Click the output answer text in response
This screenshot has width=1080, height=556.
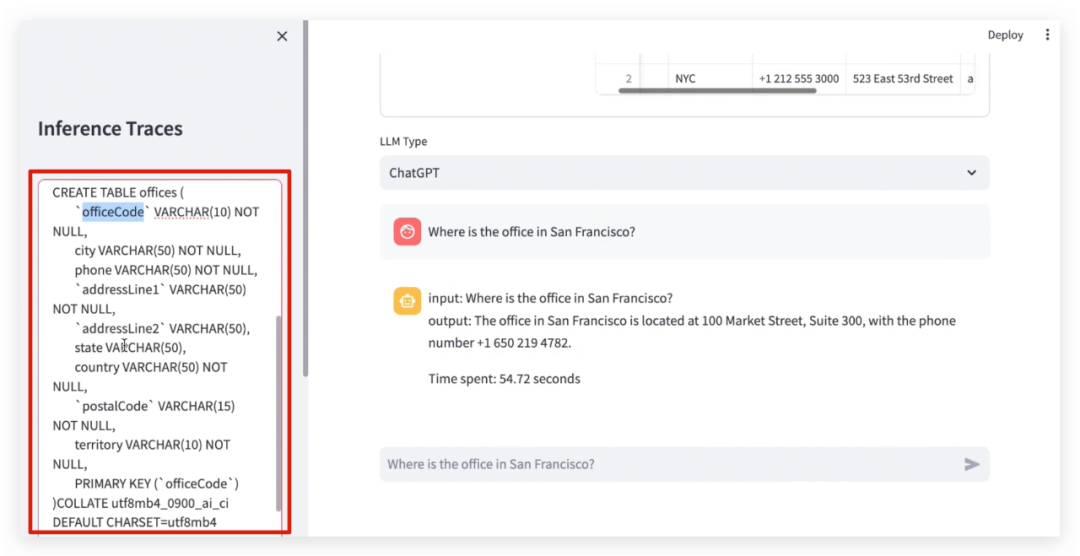tap(692, 331)
